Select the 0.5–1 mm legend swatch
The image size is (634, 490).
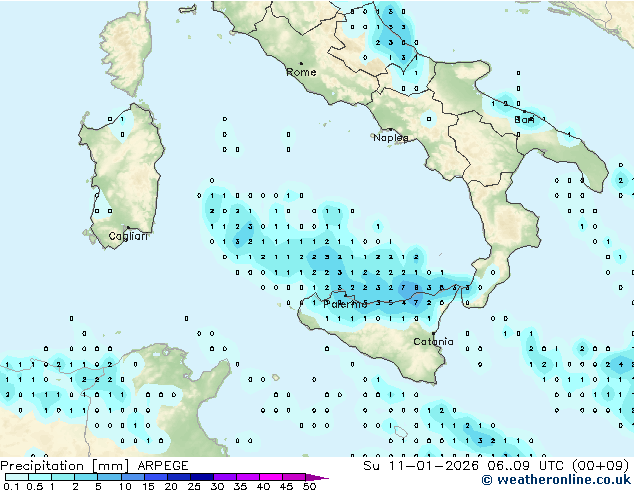point(40,477)
